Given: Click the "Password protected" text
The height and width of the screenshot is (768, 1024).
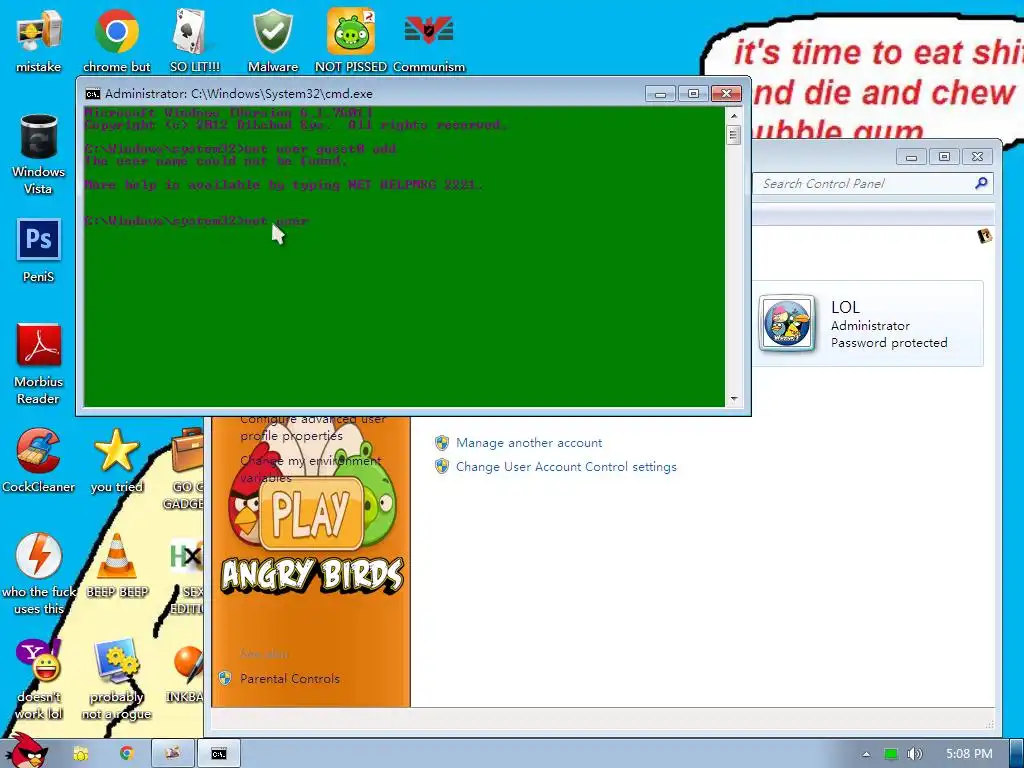Looking at the screenshot, I should (889, 343).
